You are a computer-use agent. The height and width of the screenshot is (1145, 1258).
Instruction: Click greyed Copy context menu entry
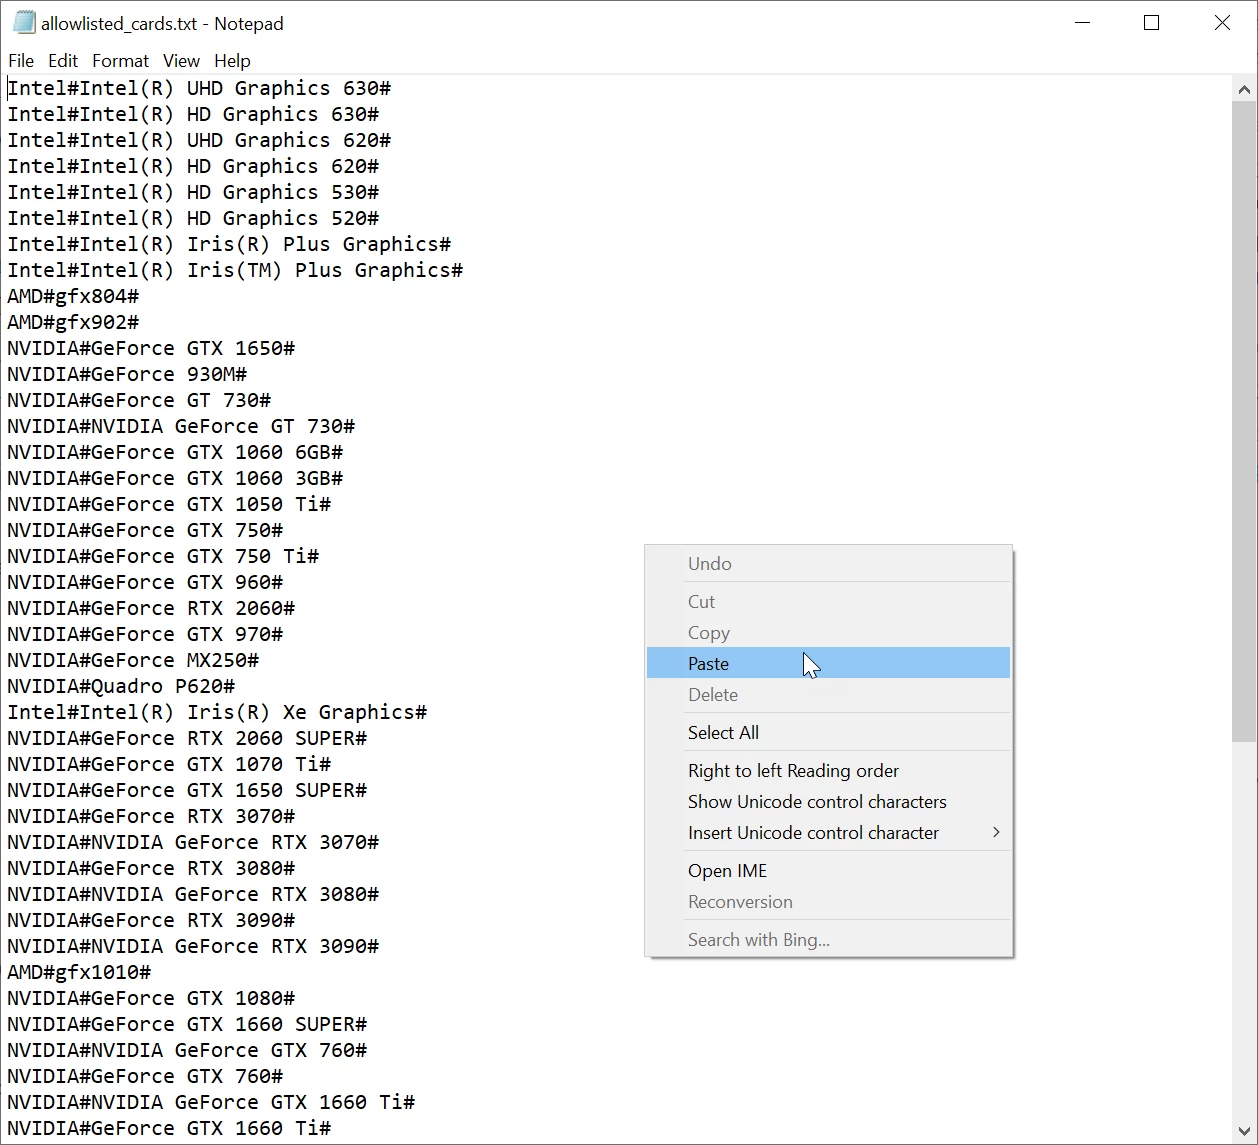click(828, 632)
